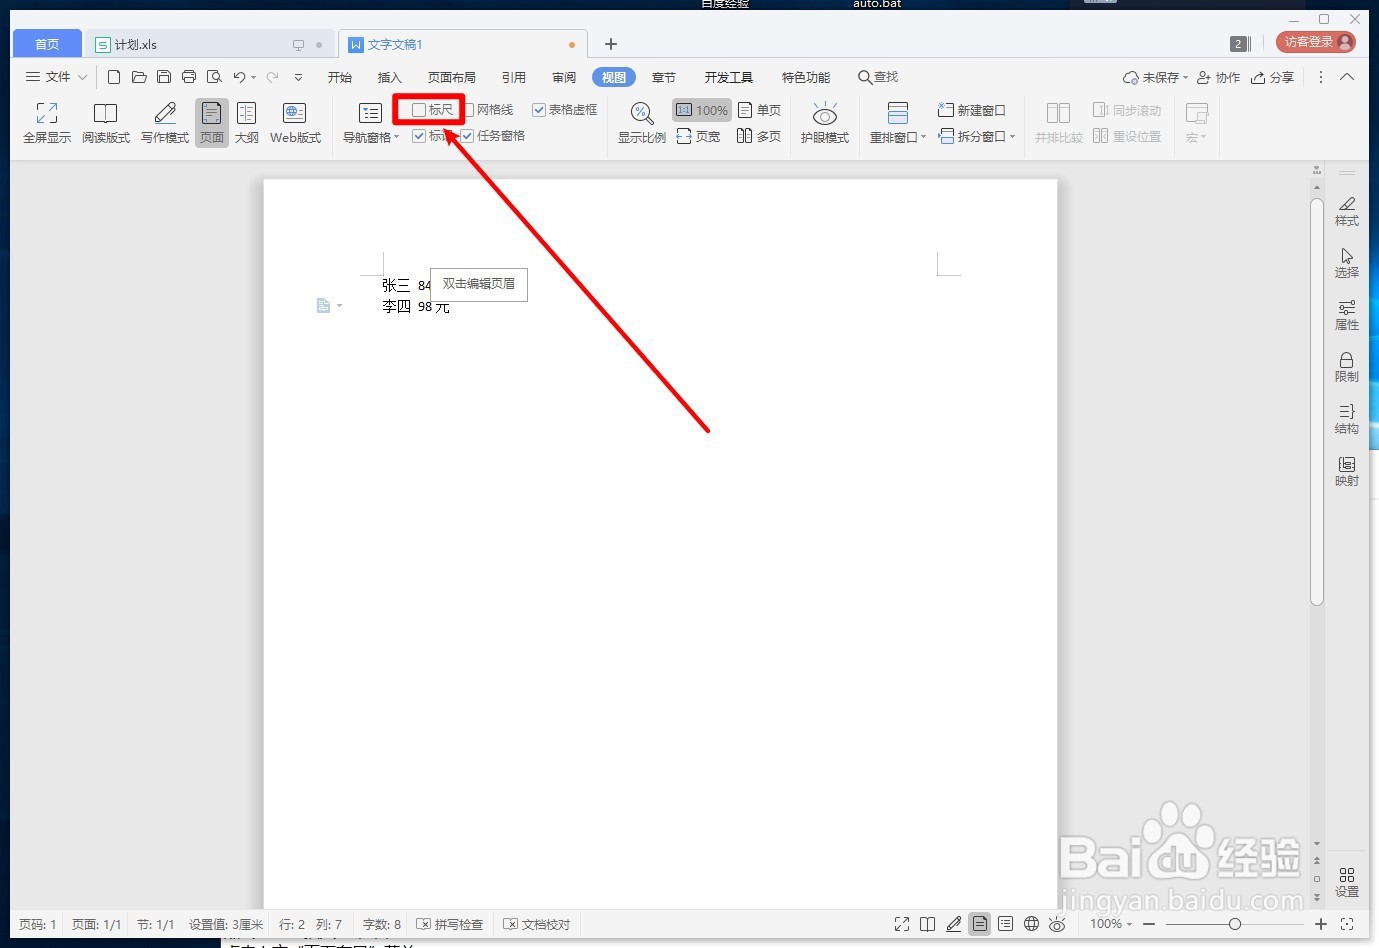Check the Gridlines (网格线) checkbox
The width and height of the screenshot is (1379, 948).
(x=468, y=110)
